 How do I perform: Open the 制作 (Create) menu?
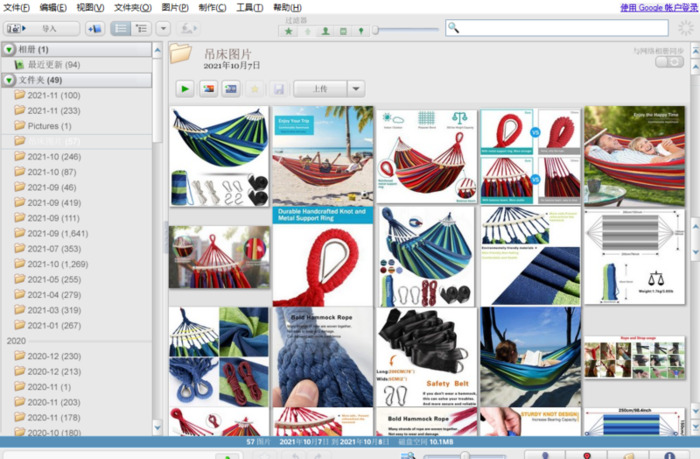[x=212, y=7]
